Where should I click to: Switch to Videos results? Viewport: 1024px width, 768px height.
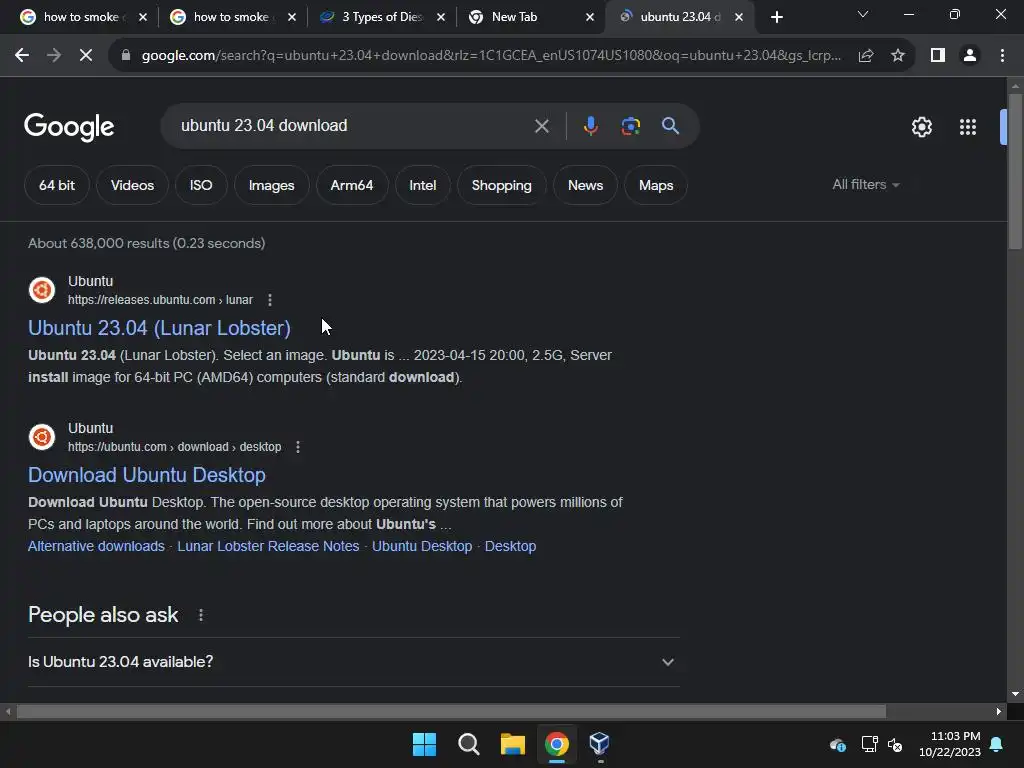point(133,185)
